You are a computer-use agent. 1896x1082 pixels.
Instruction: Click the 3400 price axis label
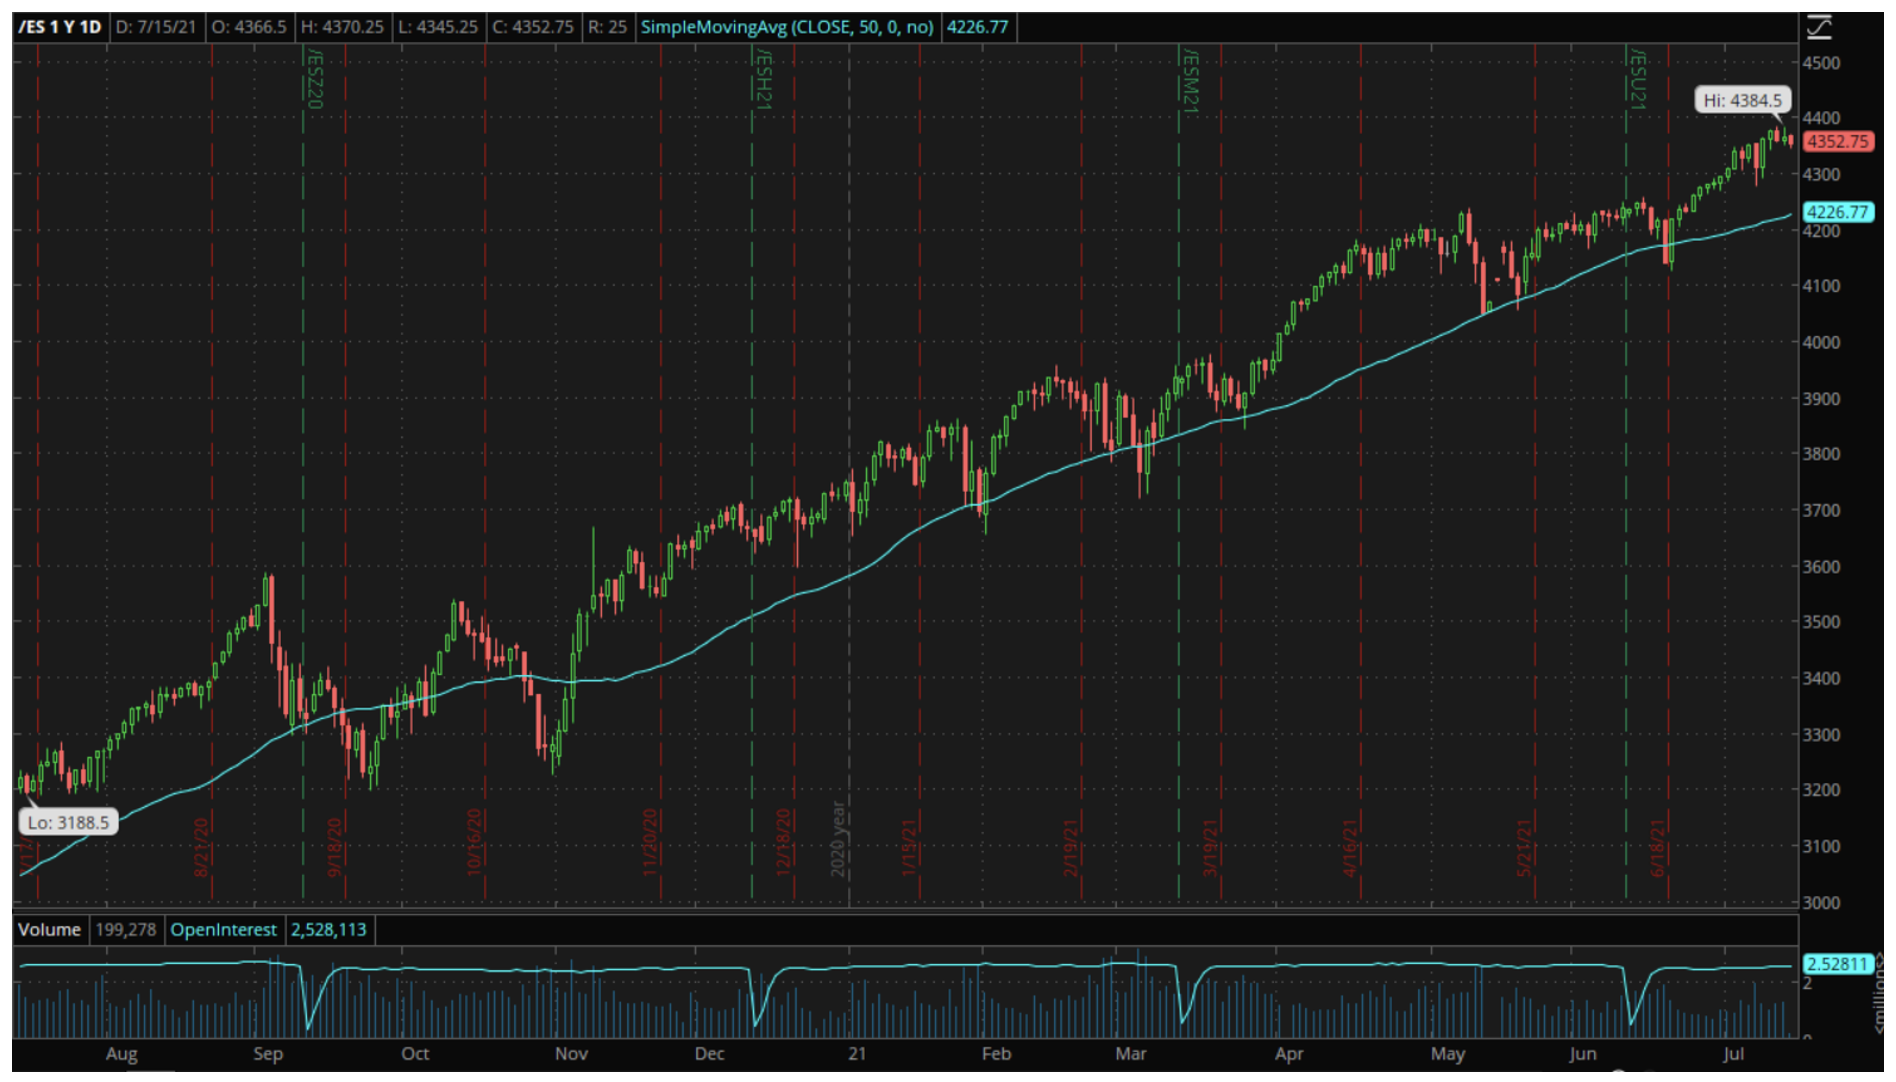point(1821,678)
